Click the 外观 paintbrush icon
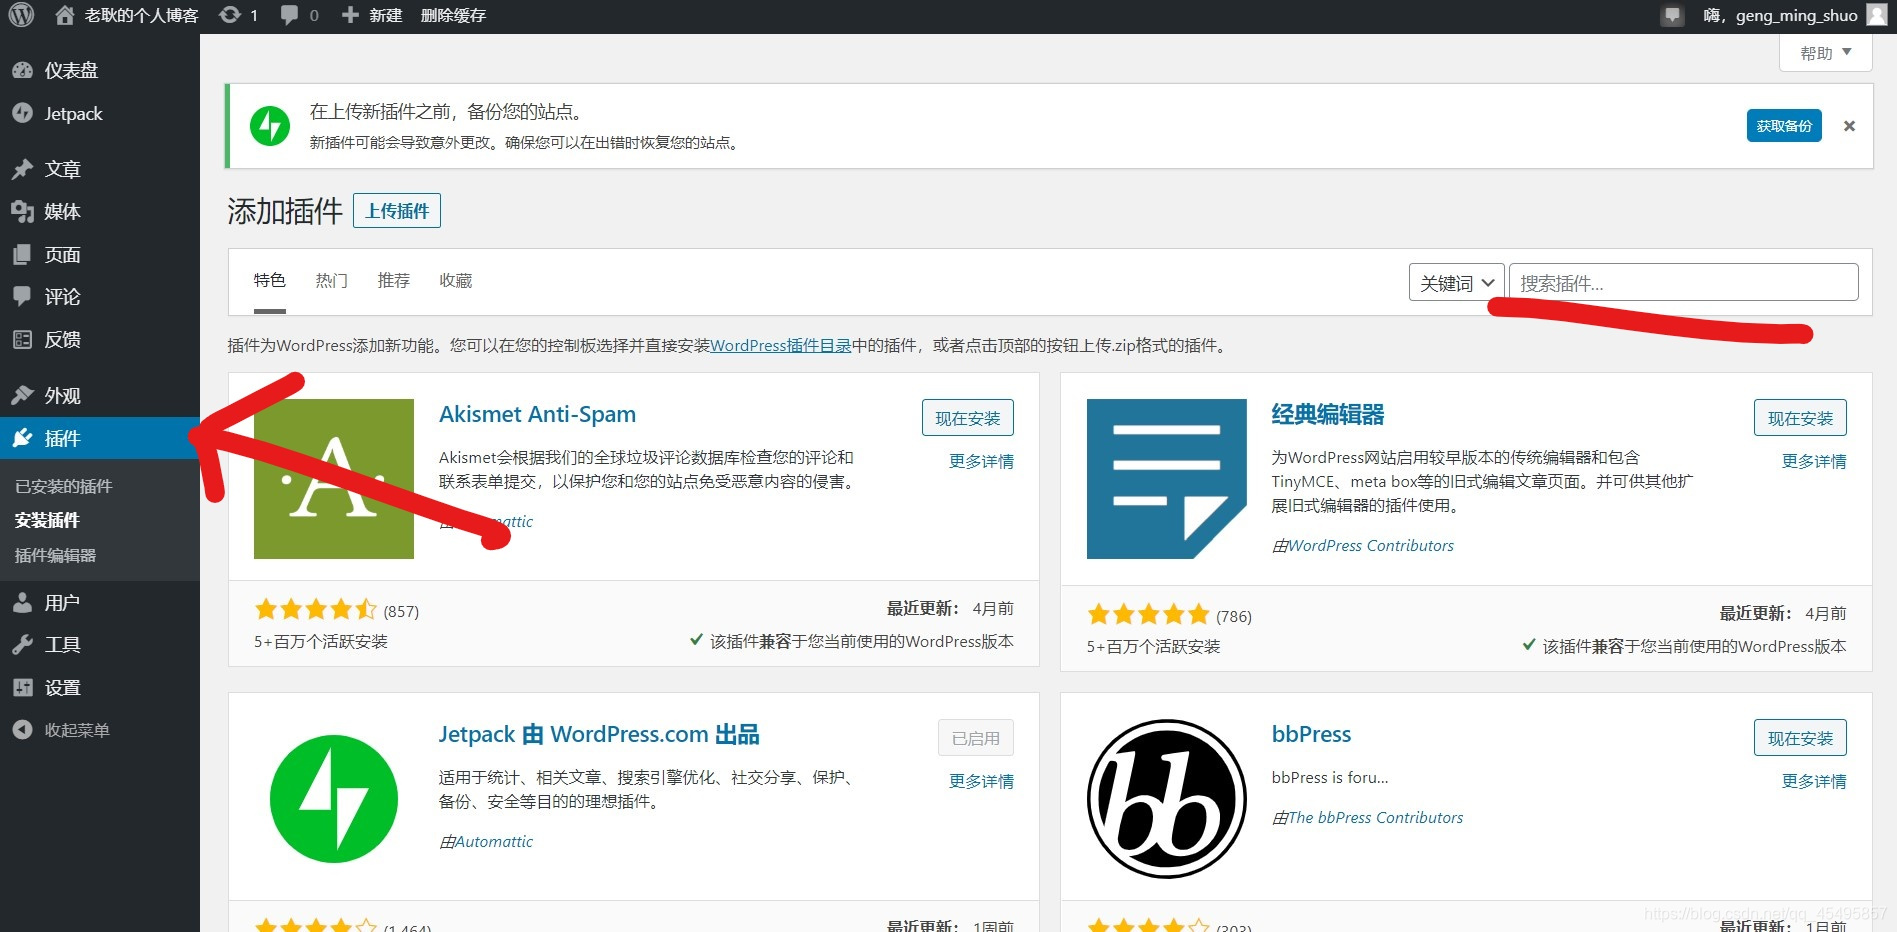The width and height of the screenshot is (1897, 932). pyautogui.click(x=23, y=395)
